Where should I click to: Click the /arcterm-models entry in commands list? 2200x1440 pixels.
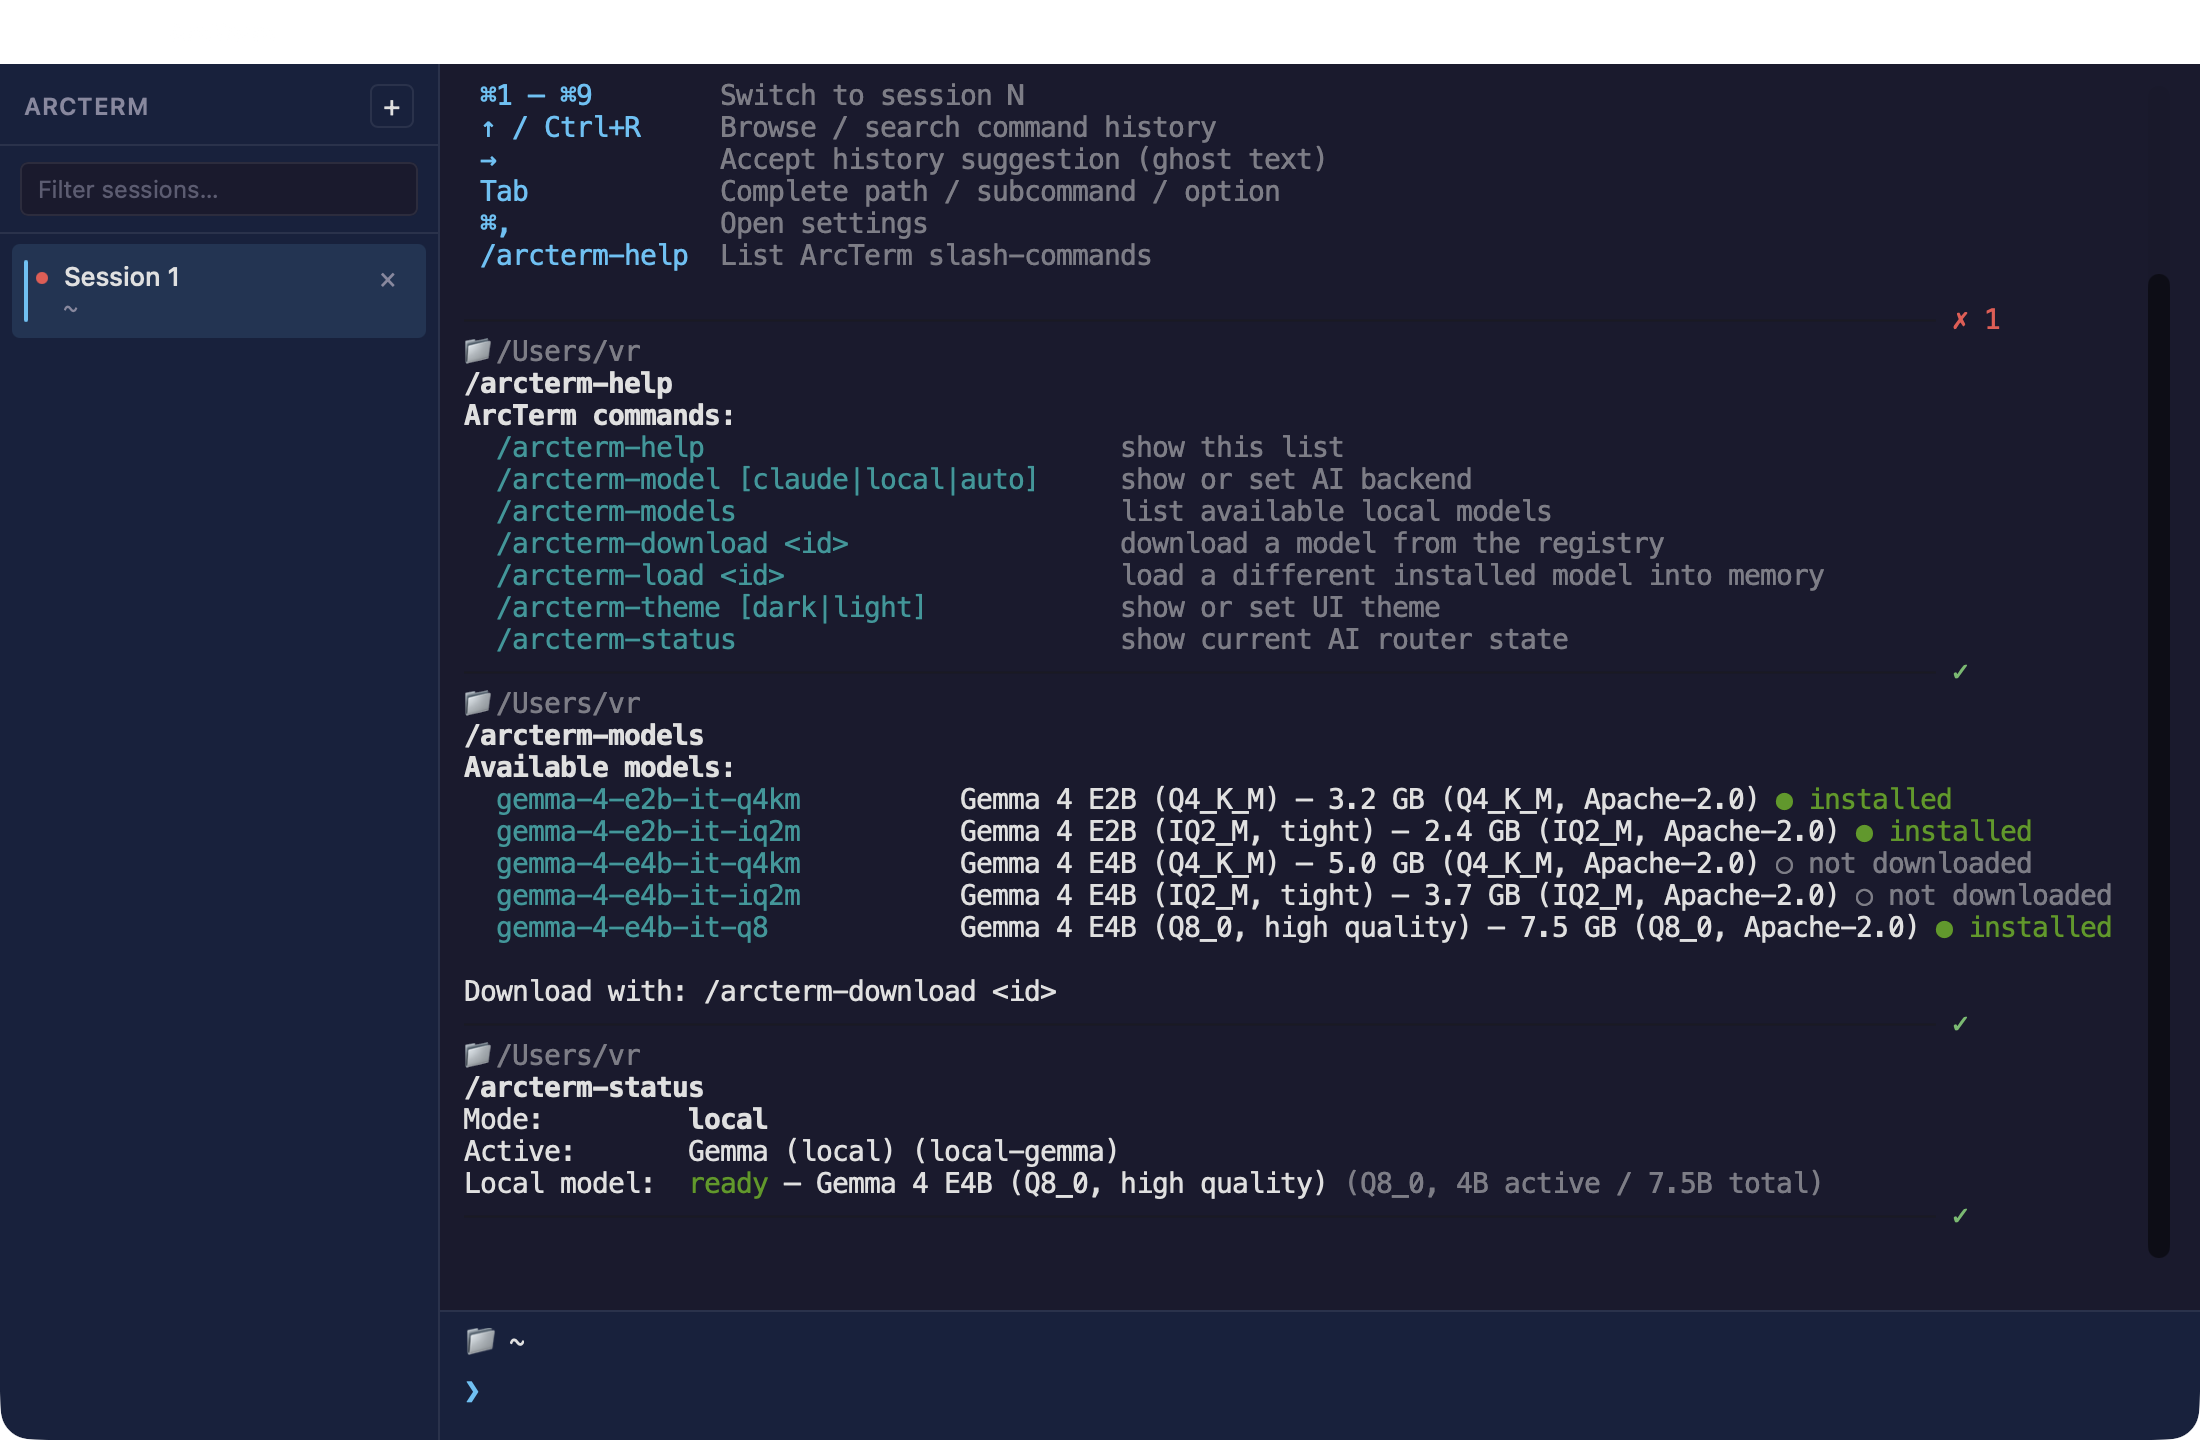(616, 512)
